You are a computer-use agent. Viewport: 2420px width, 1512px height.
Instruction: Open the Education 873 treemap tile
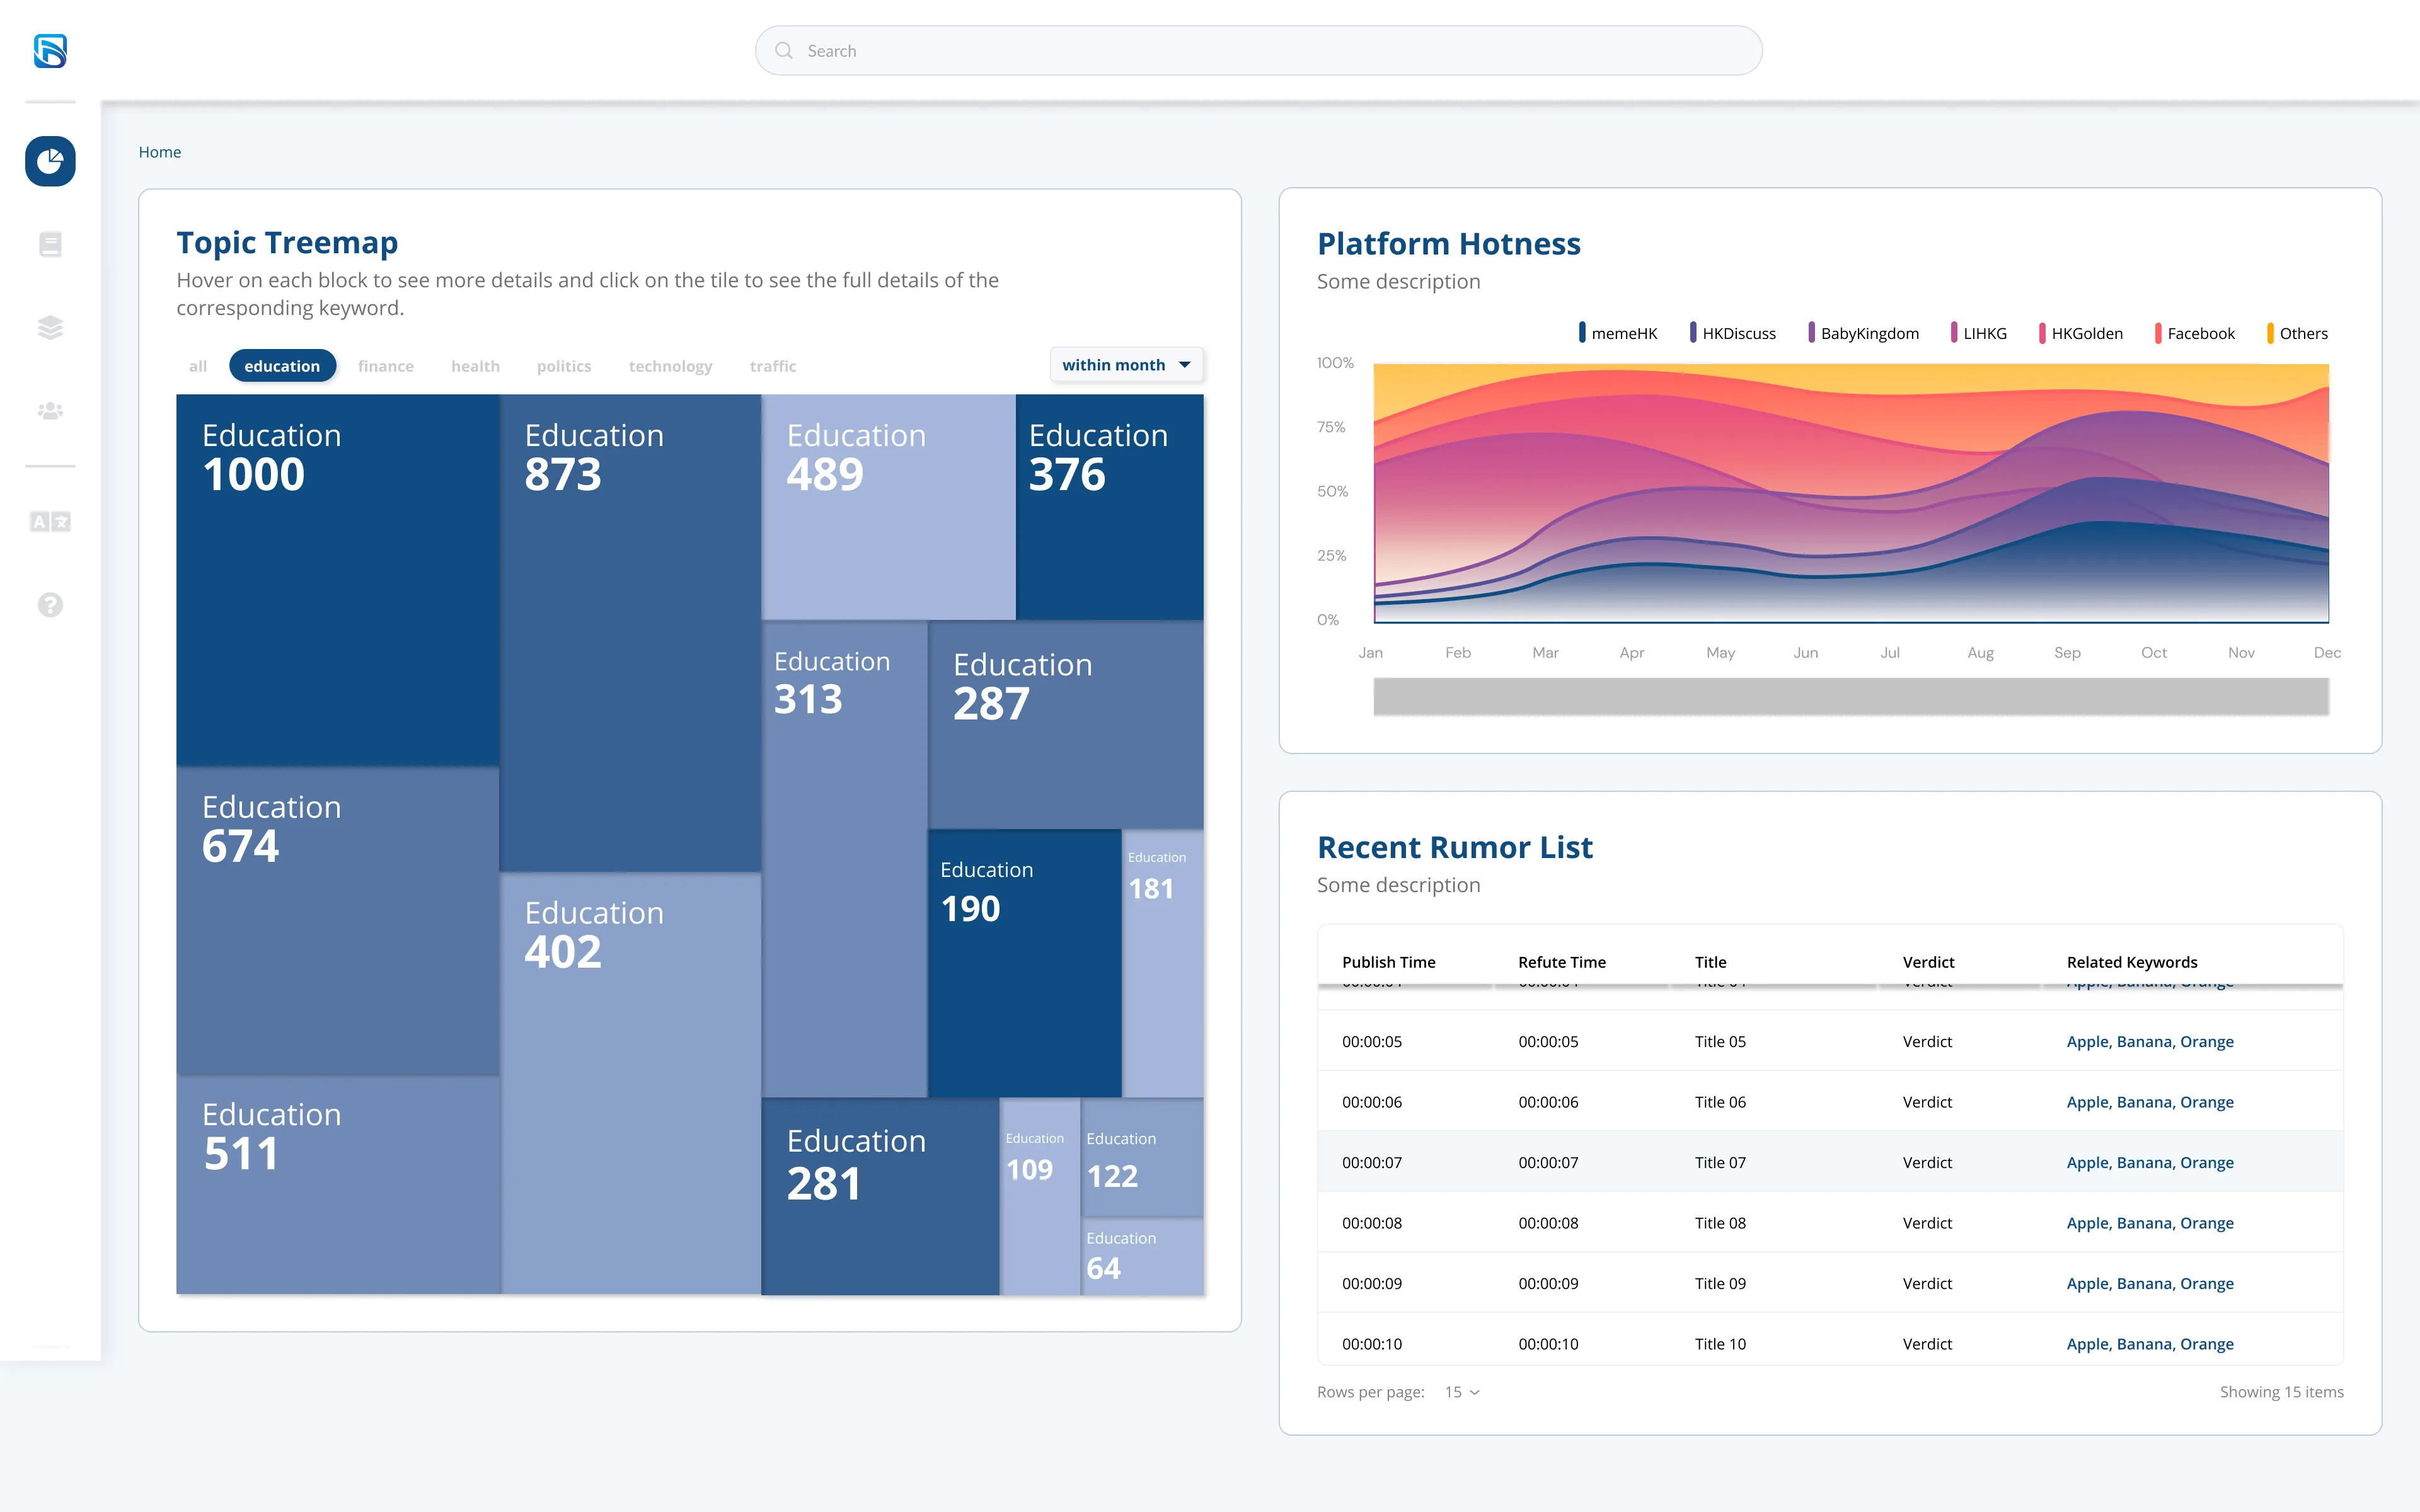coord(630,633)
